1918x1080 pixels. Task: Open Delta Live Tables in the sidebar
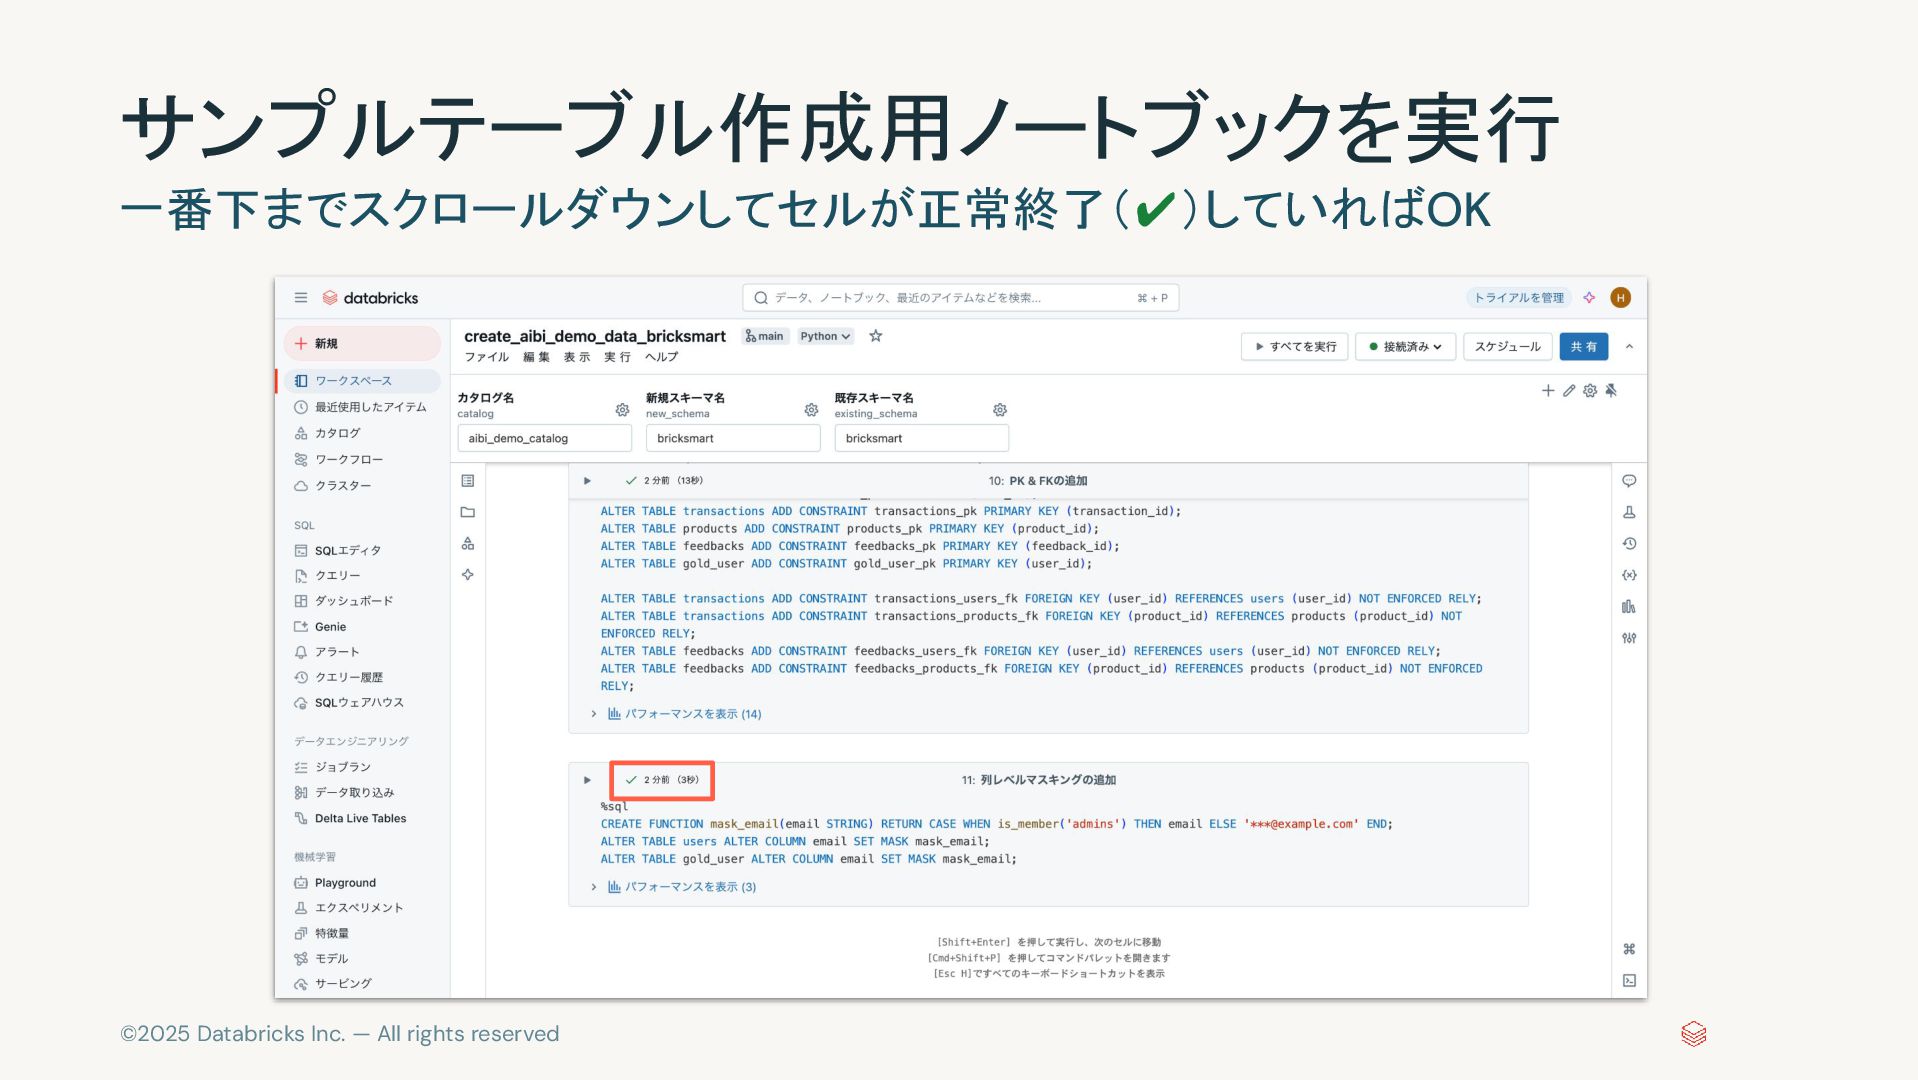pos(362,818)
